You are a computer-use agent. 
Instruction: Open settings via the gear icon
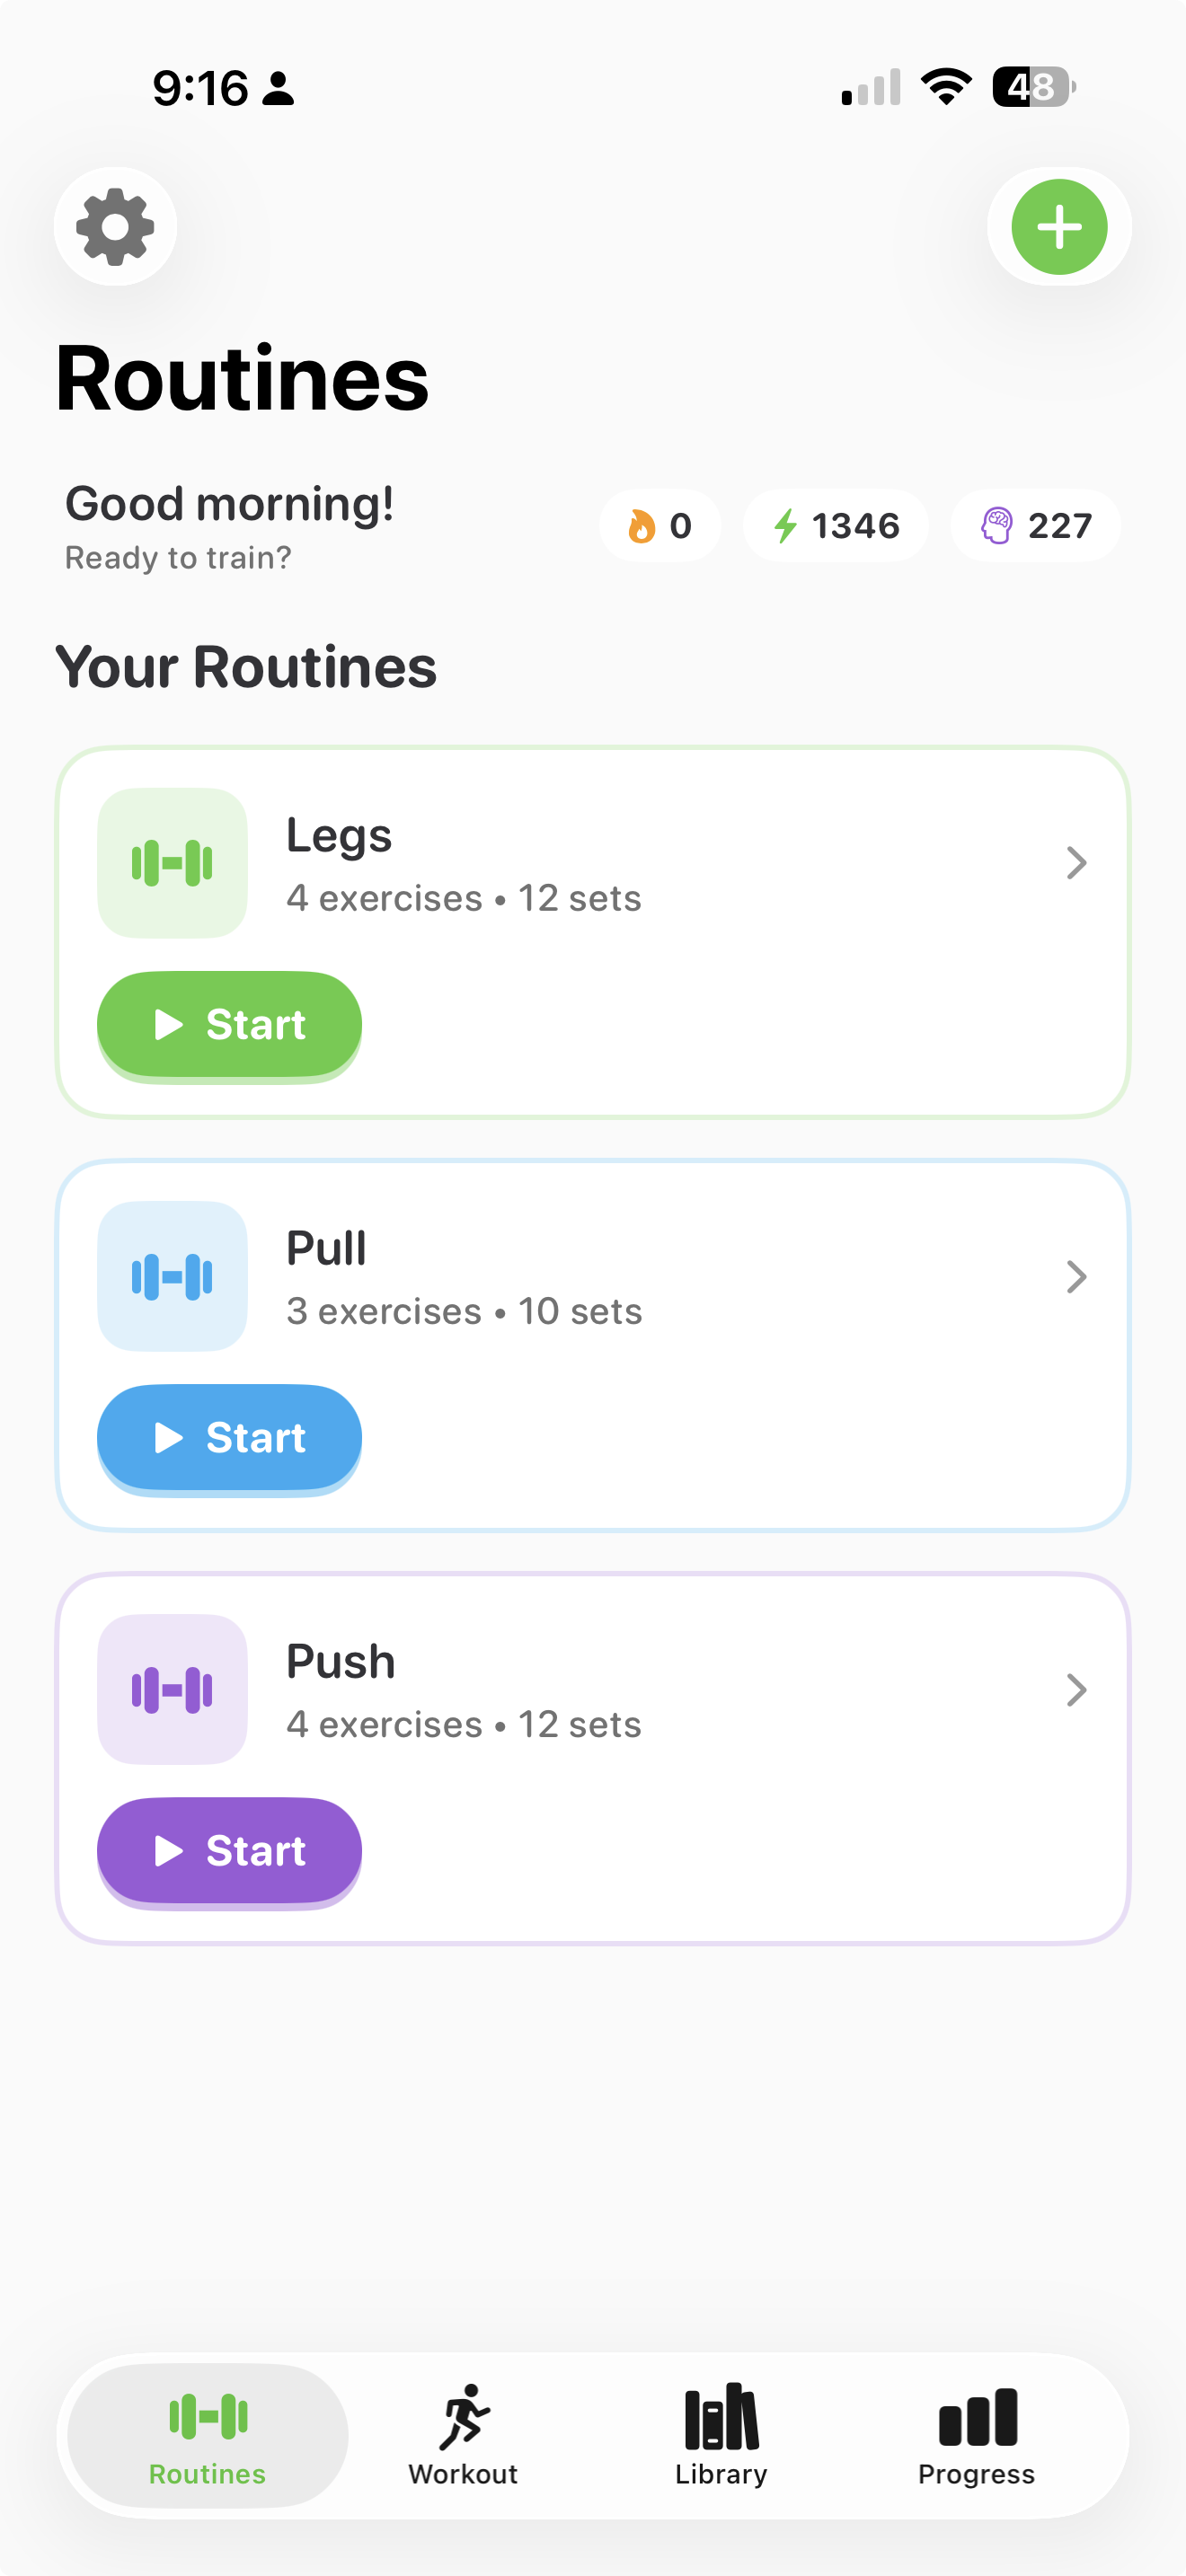115,226
